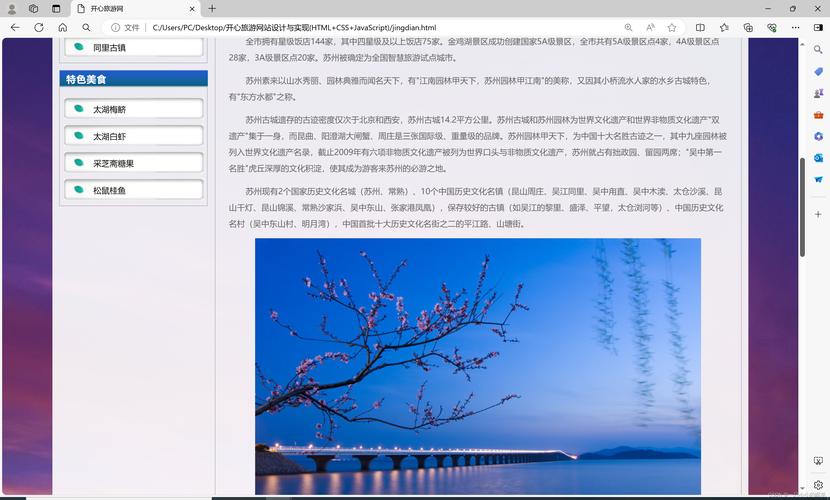Open the zoom magnifier in address bar

pyautogui.click(x=629, y=27)
